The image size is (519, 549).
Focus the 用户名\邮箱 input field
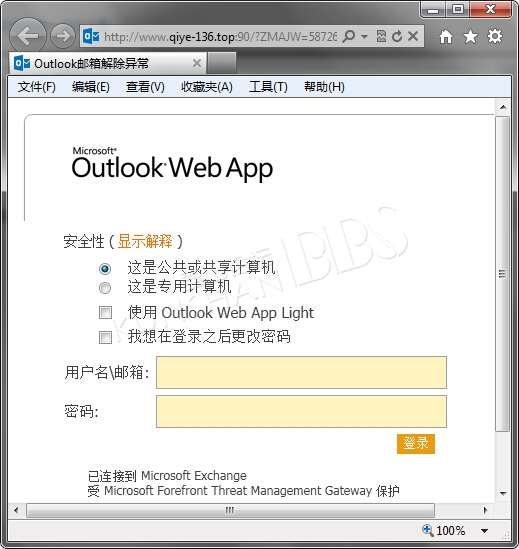(301, 373)
